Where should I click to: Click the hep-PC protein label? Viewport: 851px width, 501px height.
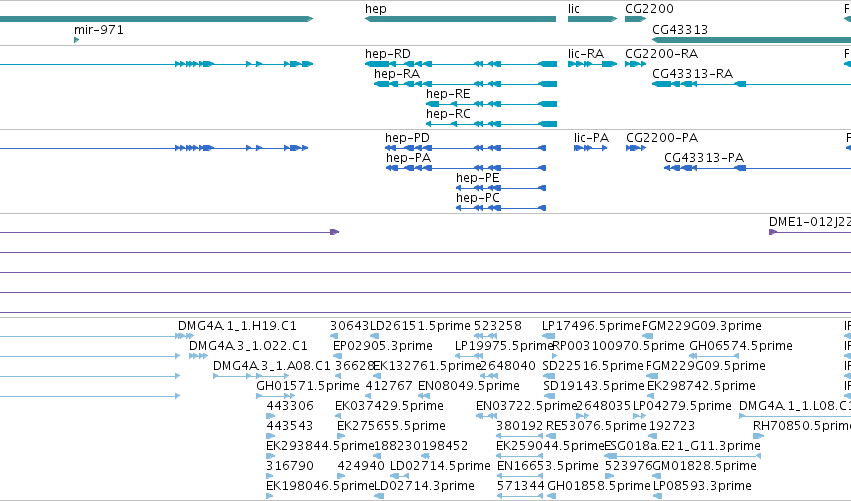477,198
